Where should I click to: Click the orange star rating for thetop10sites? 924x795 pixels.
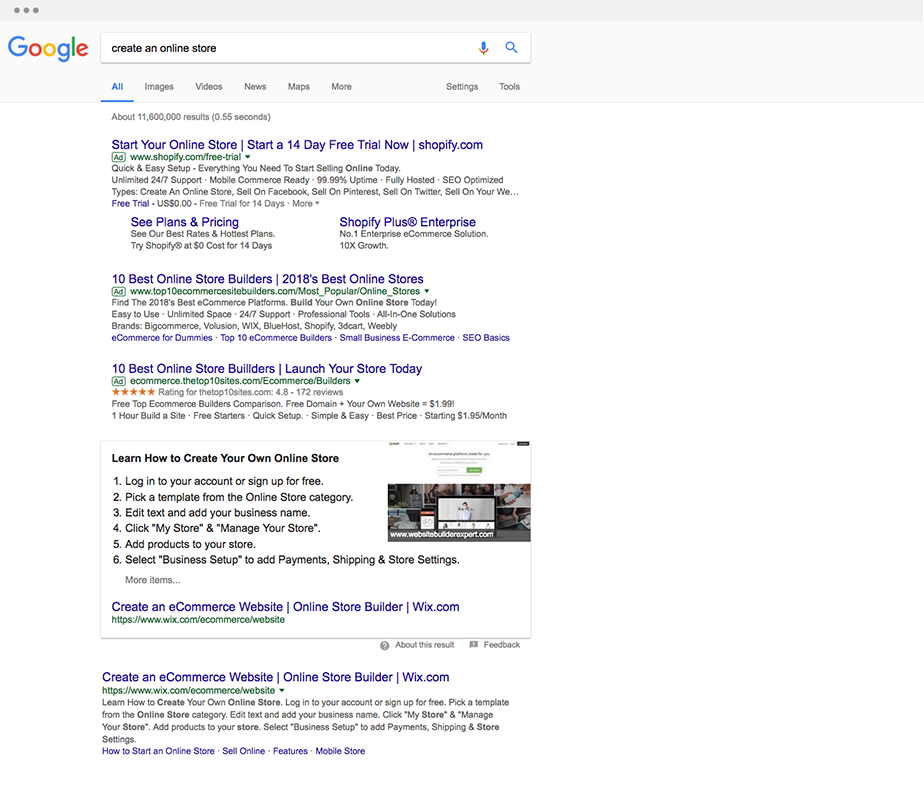tap(133, 392)
